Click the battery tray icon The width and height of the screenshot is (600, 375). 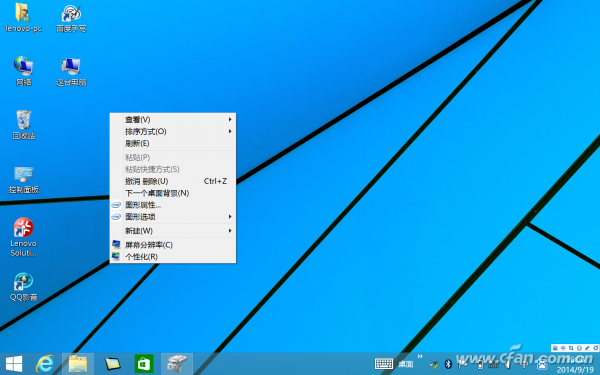point(480,364)
